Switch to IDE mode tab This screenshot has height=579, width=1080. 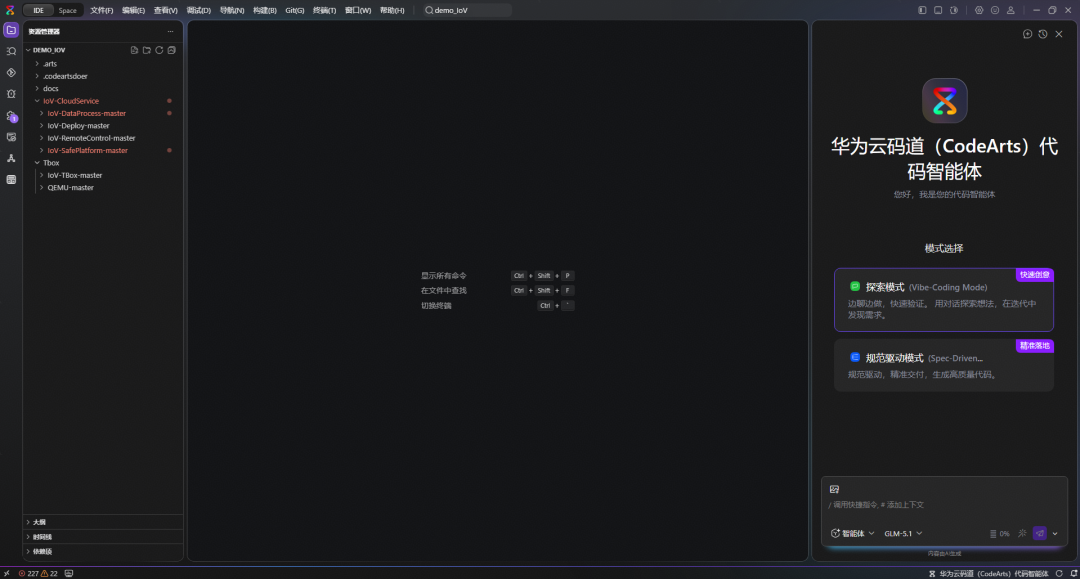pos(39,10)
